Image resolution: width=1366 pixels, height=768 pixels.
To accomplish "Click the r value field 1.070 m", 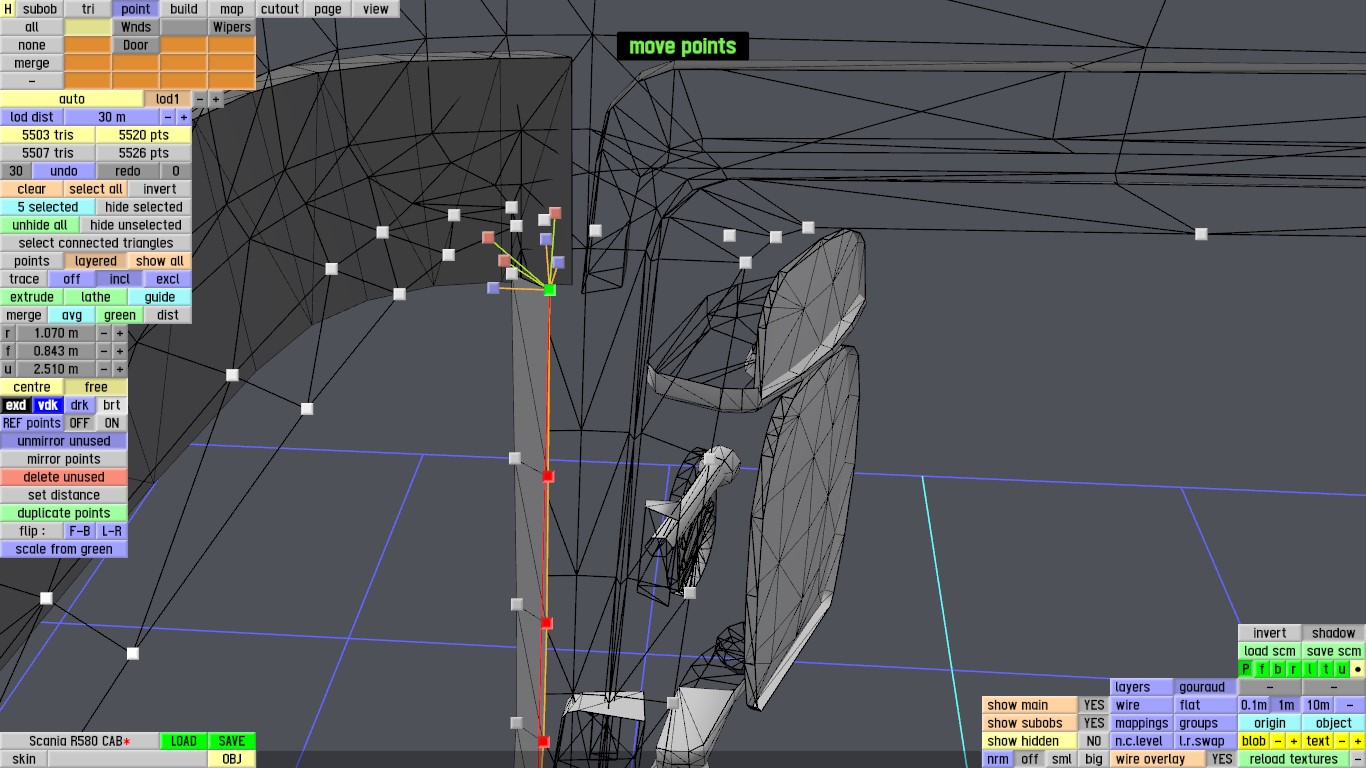I will 56,333.
